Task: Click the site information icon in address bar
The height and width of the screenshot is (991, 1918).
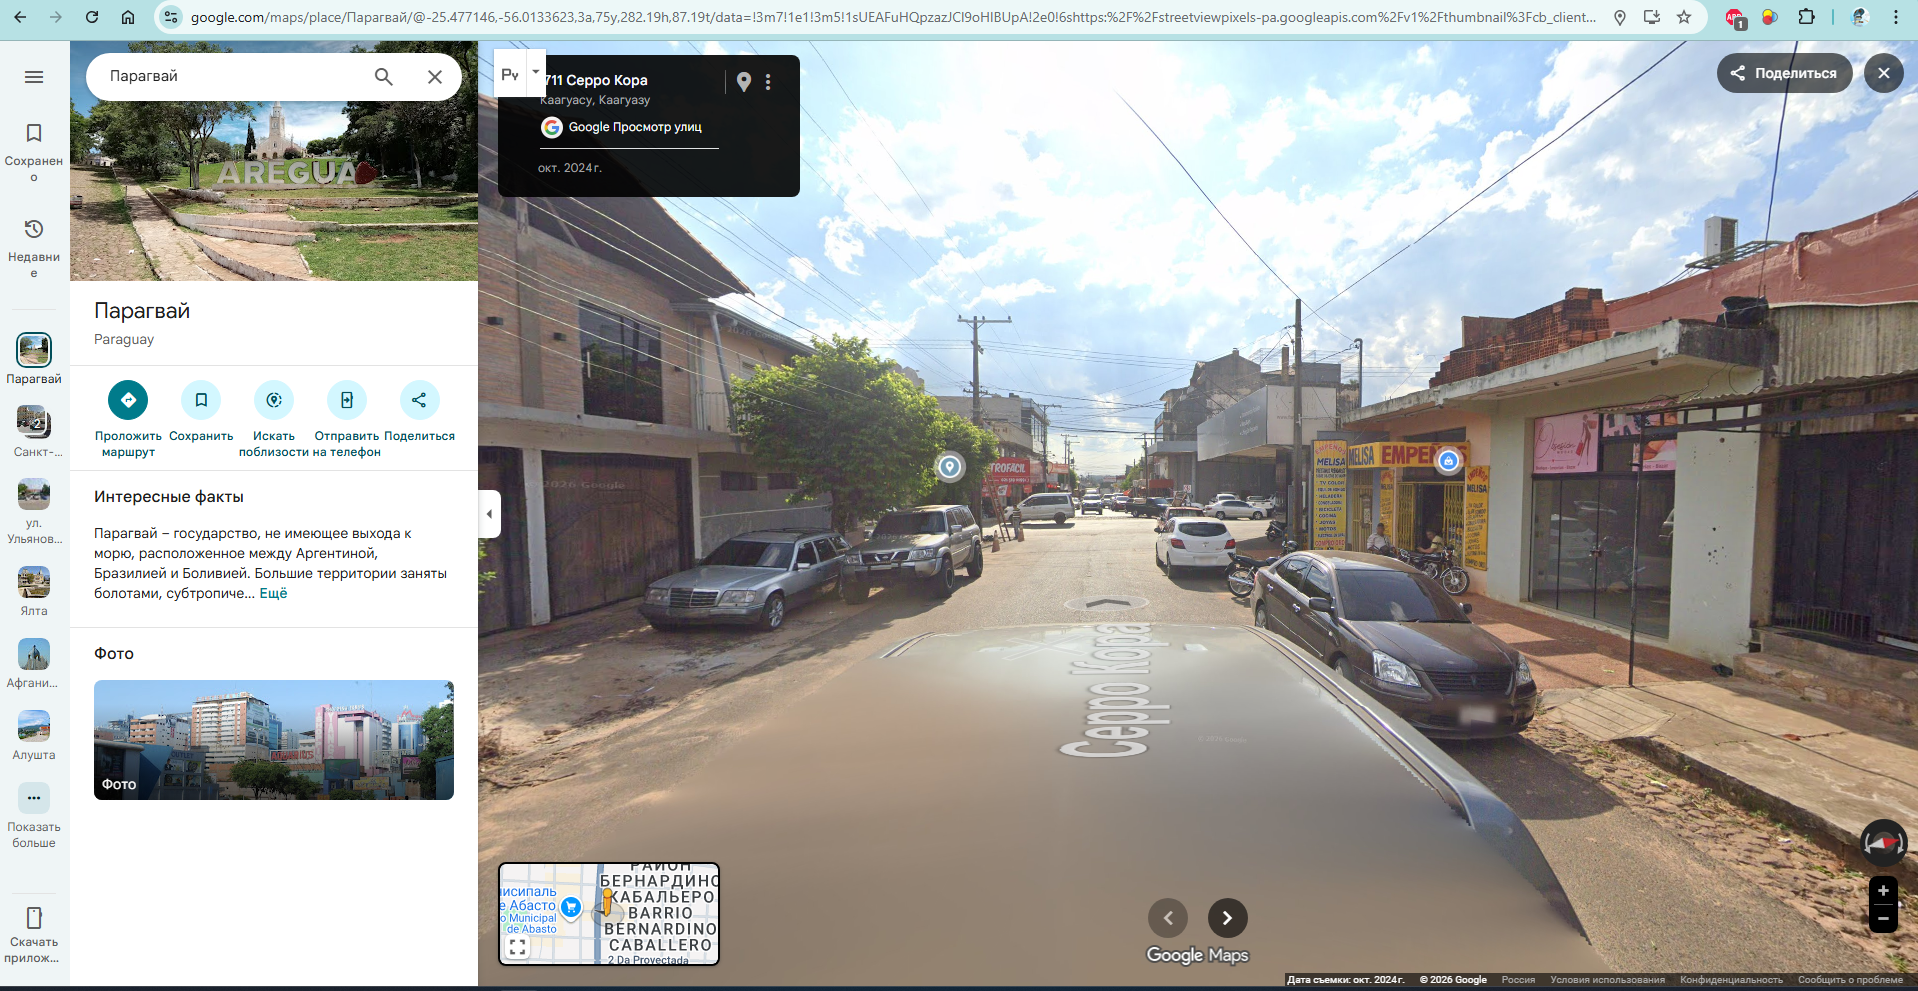Action: pos(171,17)
